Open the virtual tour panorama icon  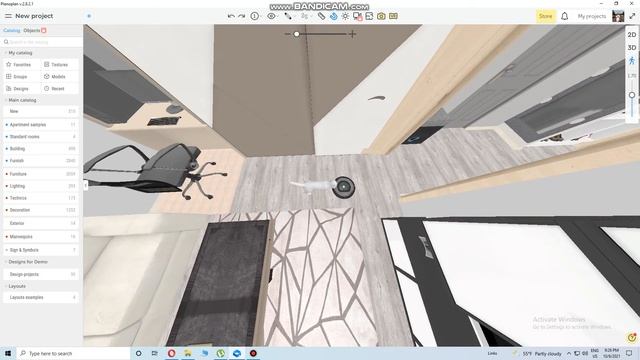[x=393, y=16]
